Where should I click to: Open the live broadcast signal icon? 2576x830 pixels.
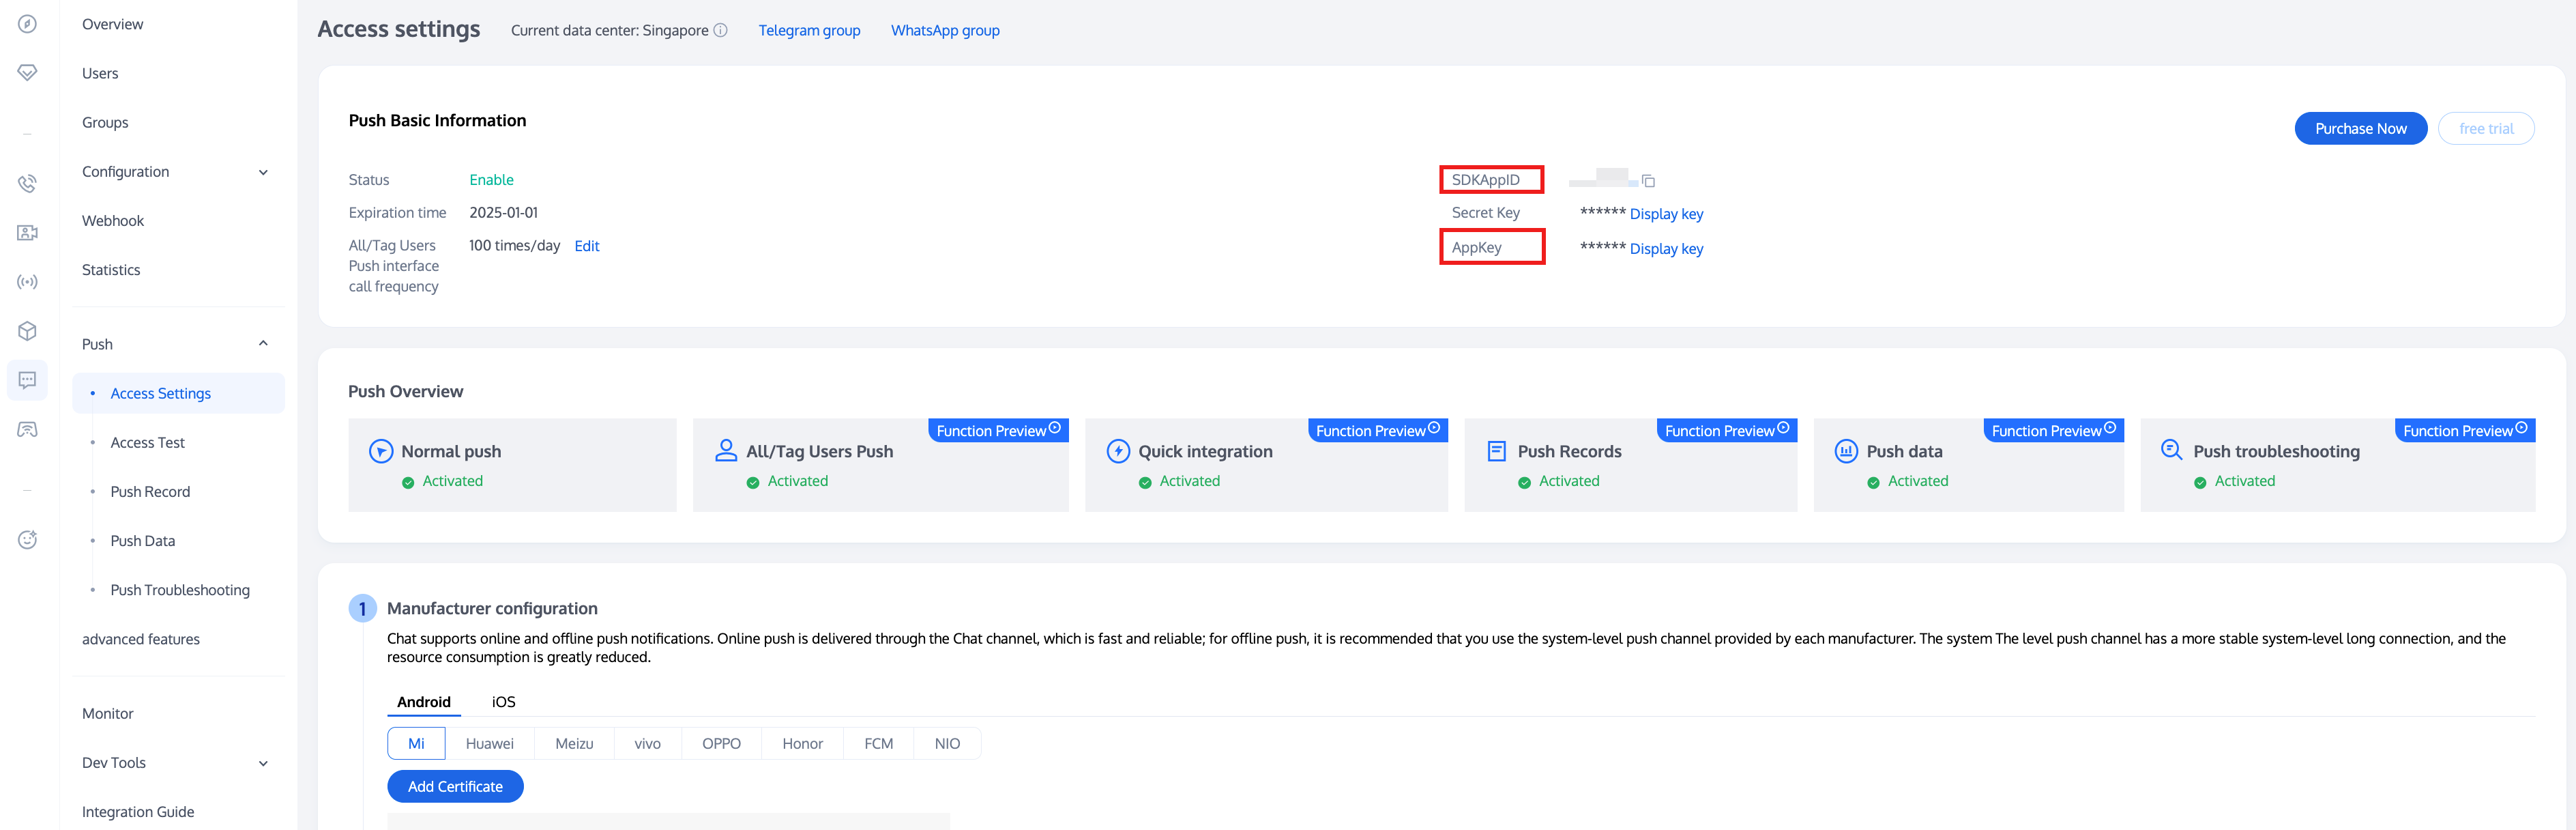click(x=27, y=282)
